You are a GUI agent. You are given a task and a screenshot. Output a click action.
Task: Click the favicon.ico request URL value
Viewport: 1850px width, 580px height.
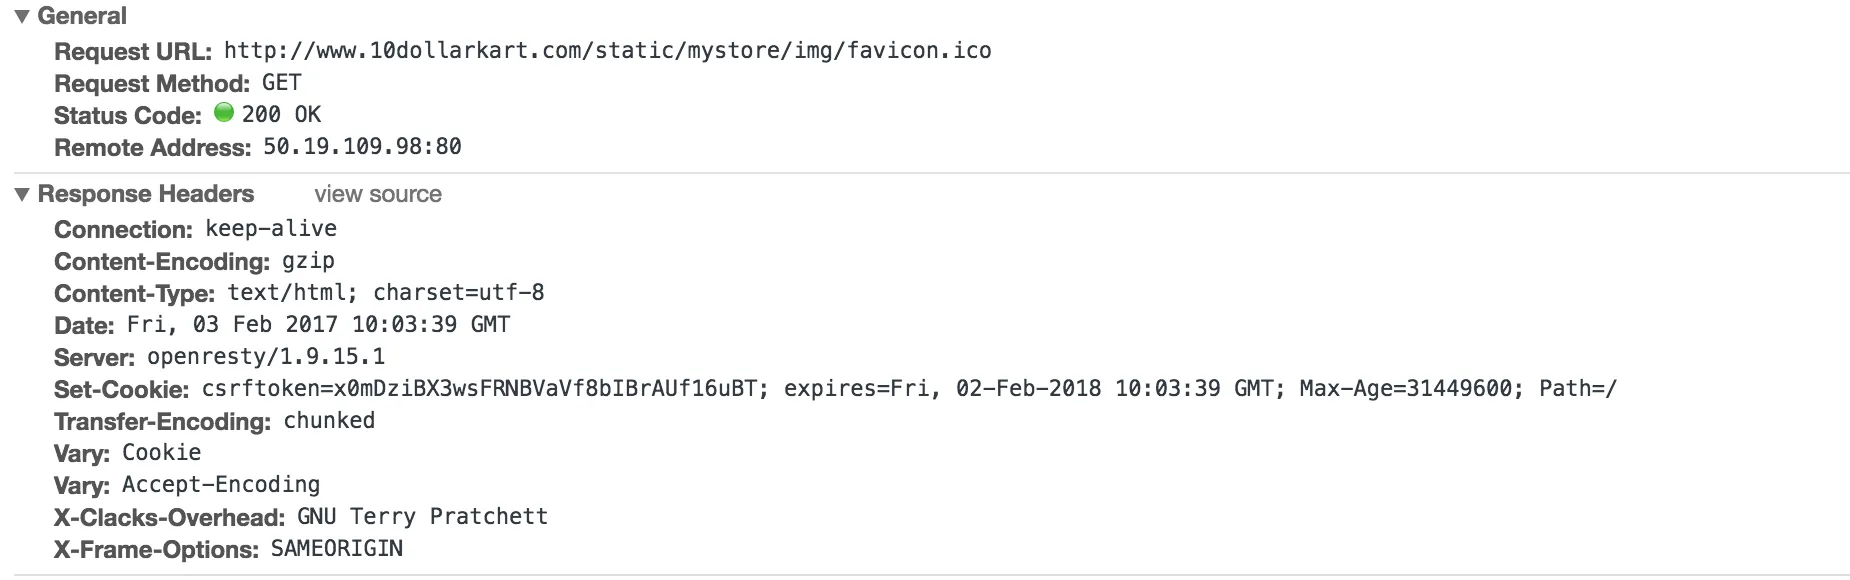pyautogui.click(x=607, y=51)
